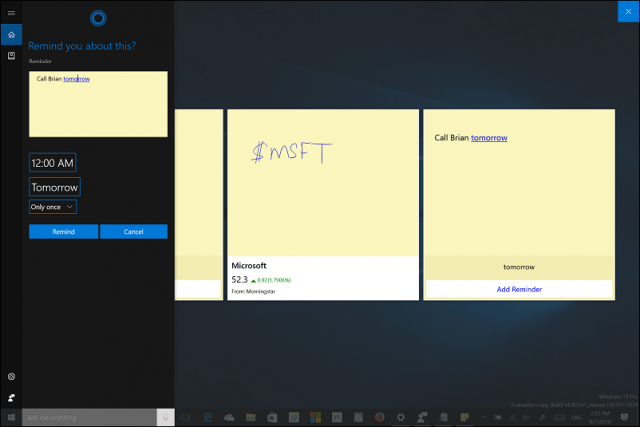Open Task View from taskbar
Screen dimensions: 640x427
185,417
